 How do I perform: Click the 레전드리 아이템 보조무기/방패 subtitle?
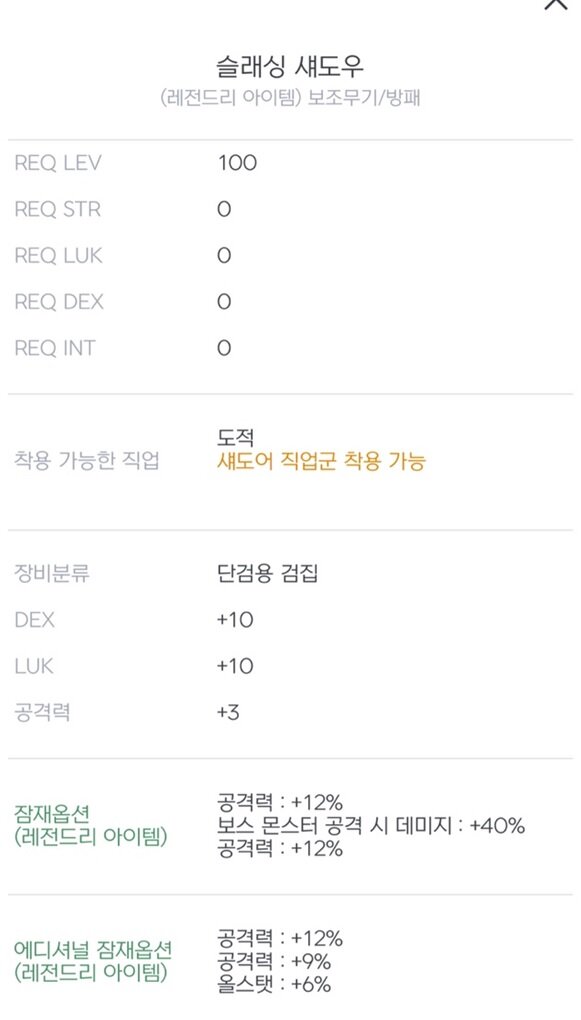290,98
